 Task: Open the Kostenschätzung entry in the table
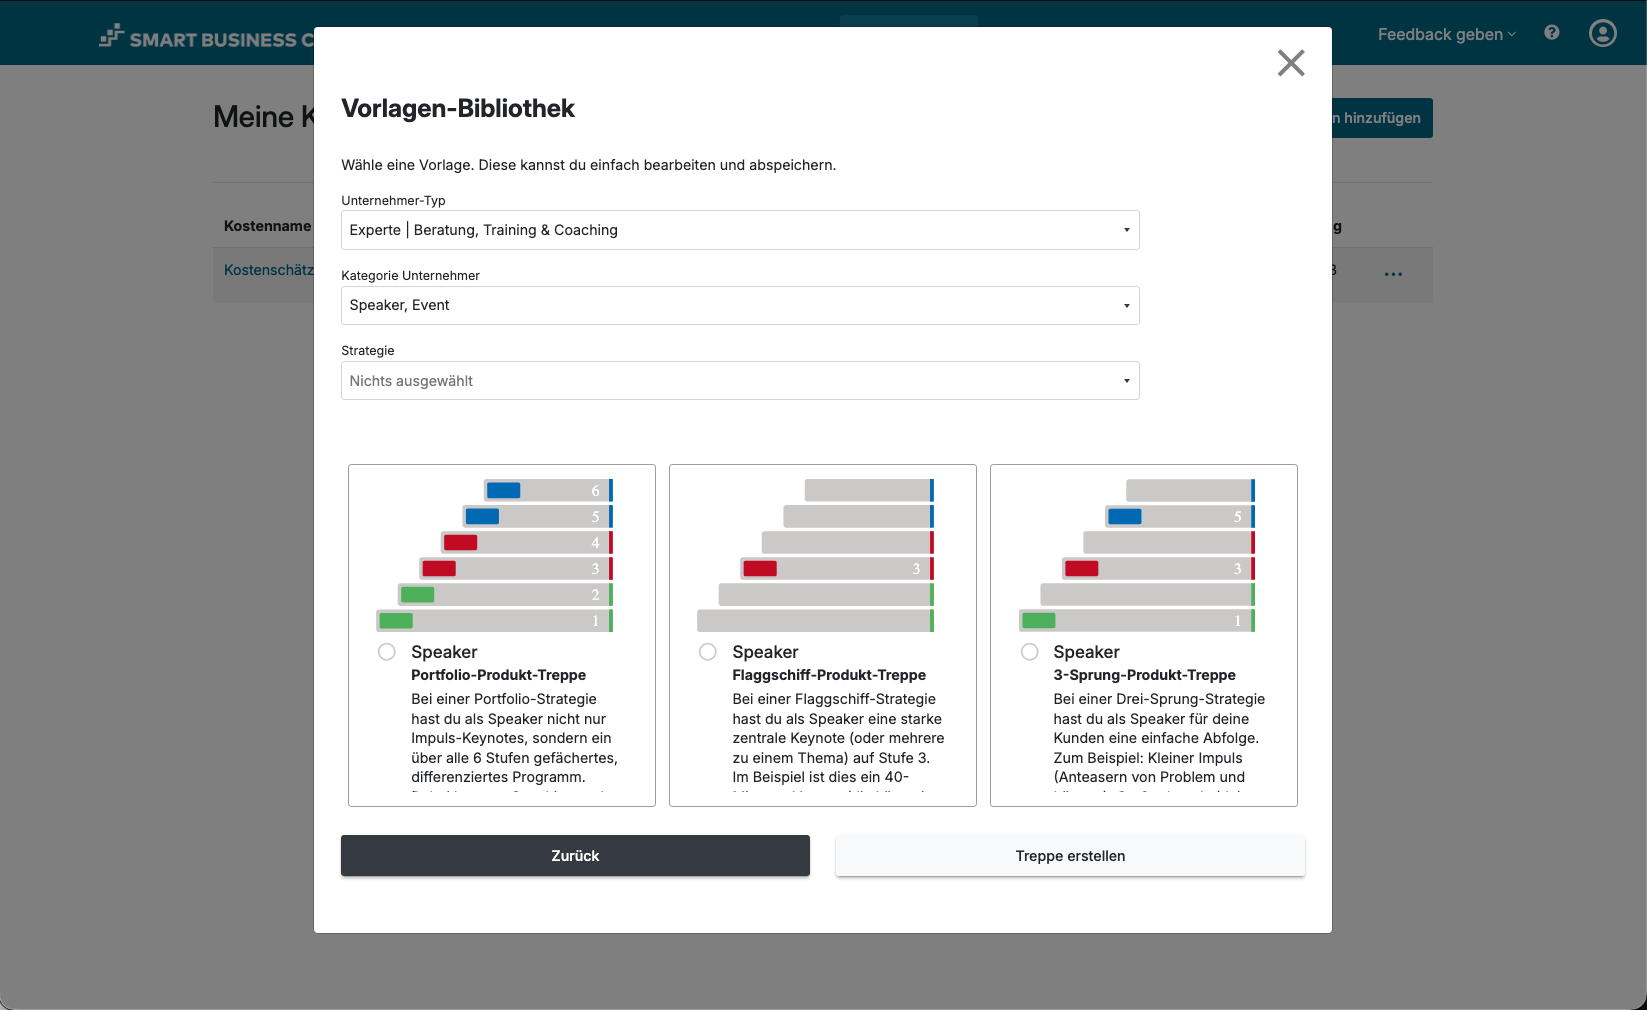coord(268,270)
